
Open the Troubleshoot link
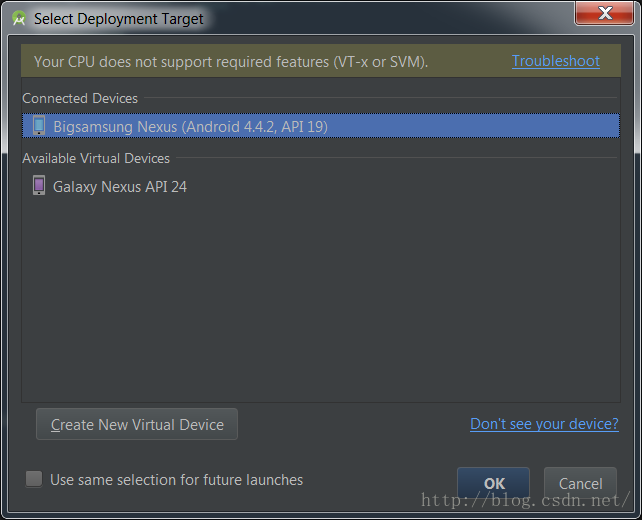coord(556,61)
